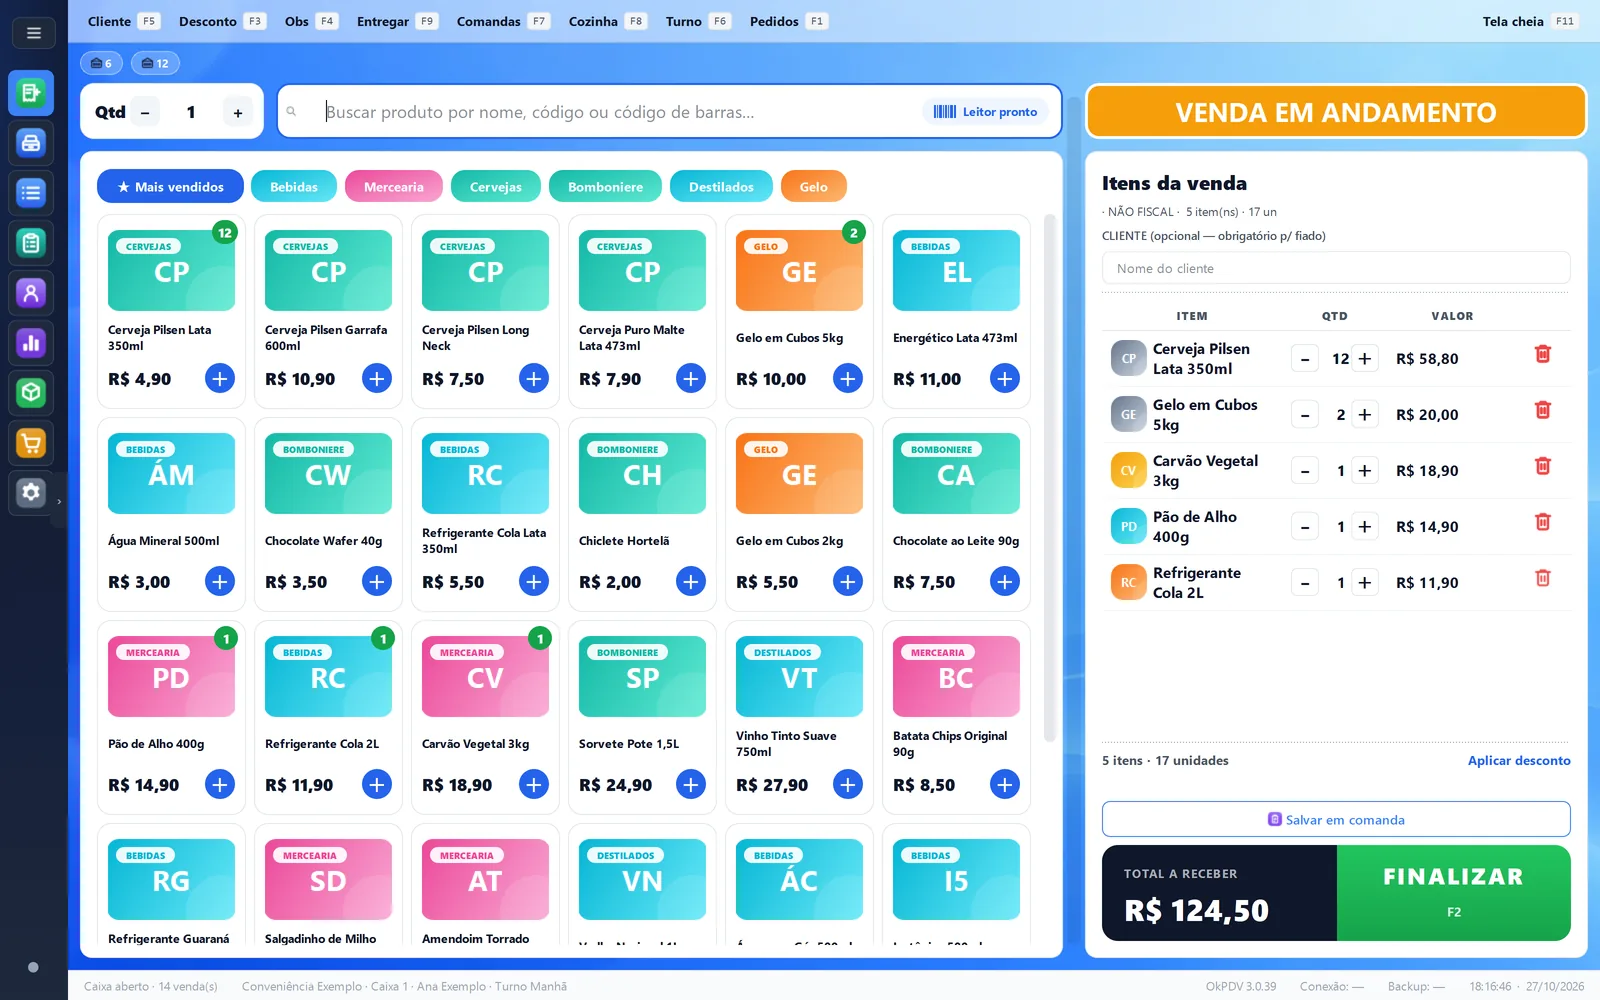The height and width of the screenshot is (1000, 1600).
Task: Decrease Gelo em Cubos 5kg quantity in sale
Action: click(x=1305, y=415)
